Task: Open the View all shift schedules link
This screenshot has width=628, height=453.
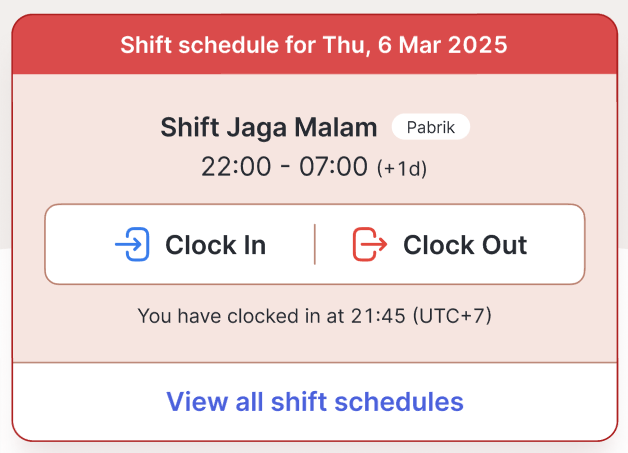Action: 314,402
